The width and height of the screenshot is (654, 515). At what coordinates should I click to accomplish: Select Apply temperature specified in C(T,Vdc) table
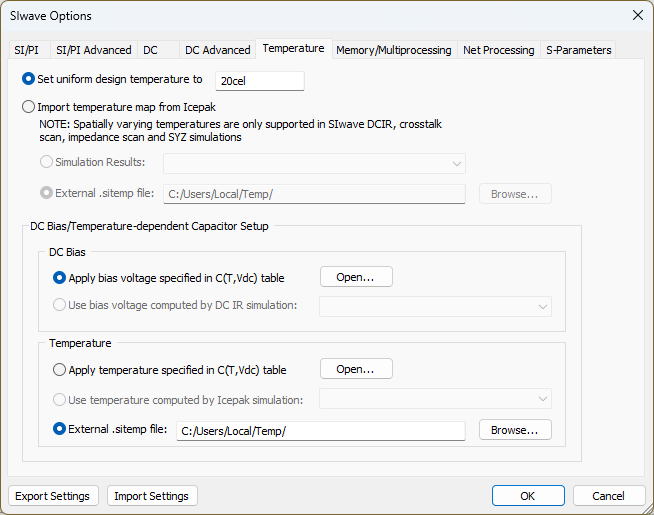point(60,369)
